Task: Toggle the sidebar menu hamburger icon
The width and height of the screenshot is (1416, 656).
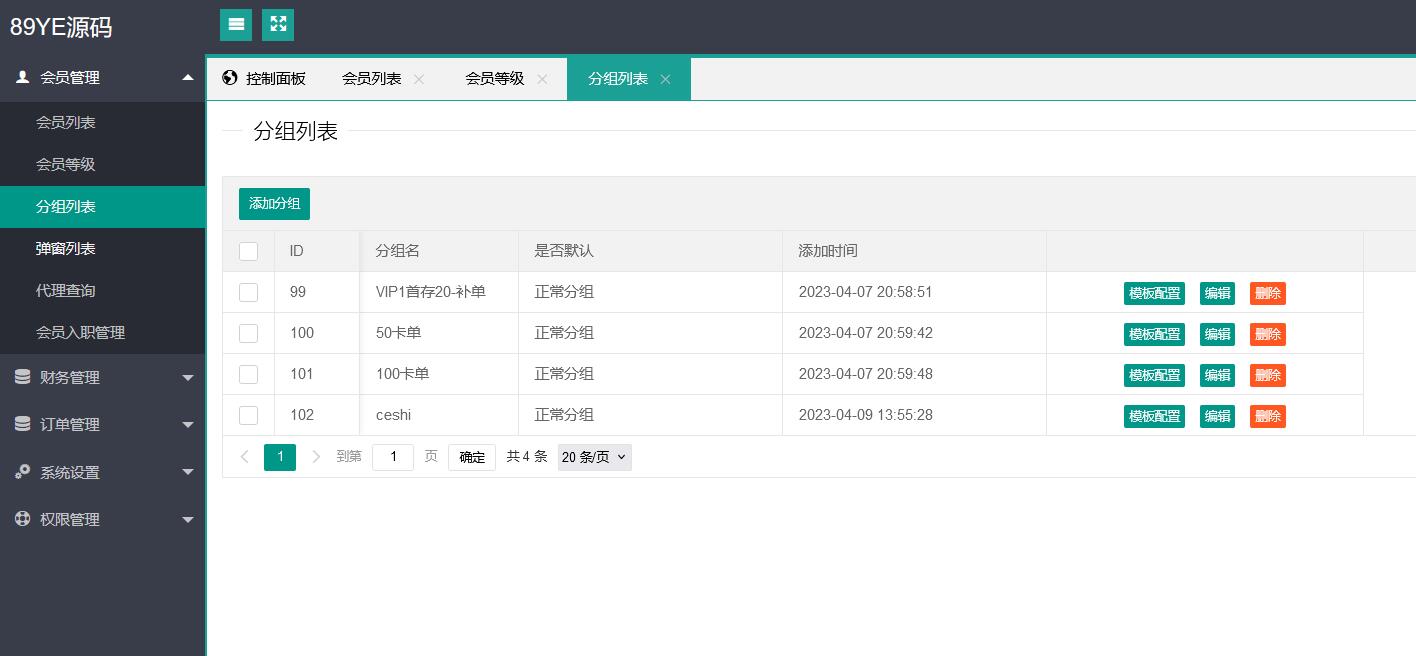Action: click(236, 25)
